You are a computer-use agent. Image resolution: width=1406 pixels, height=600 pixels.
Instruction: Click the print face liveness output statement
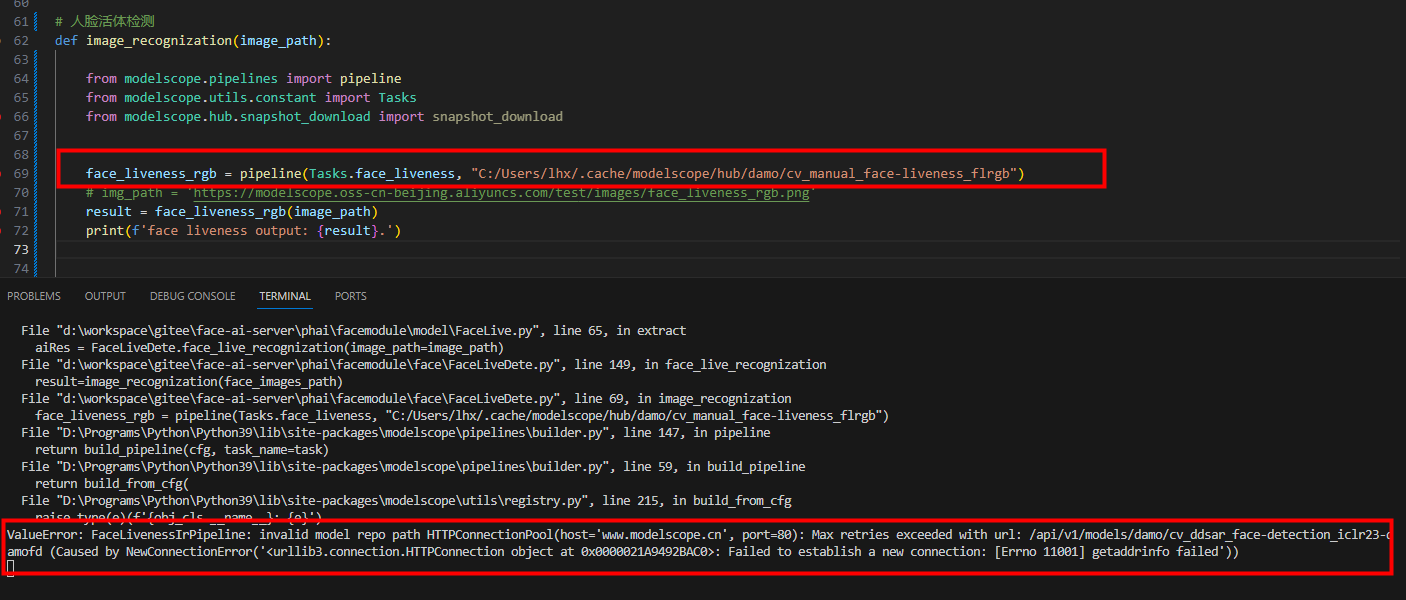coord(243,231)
